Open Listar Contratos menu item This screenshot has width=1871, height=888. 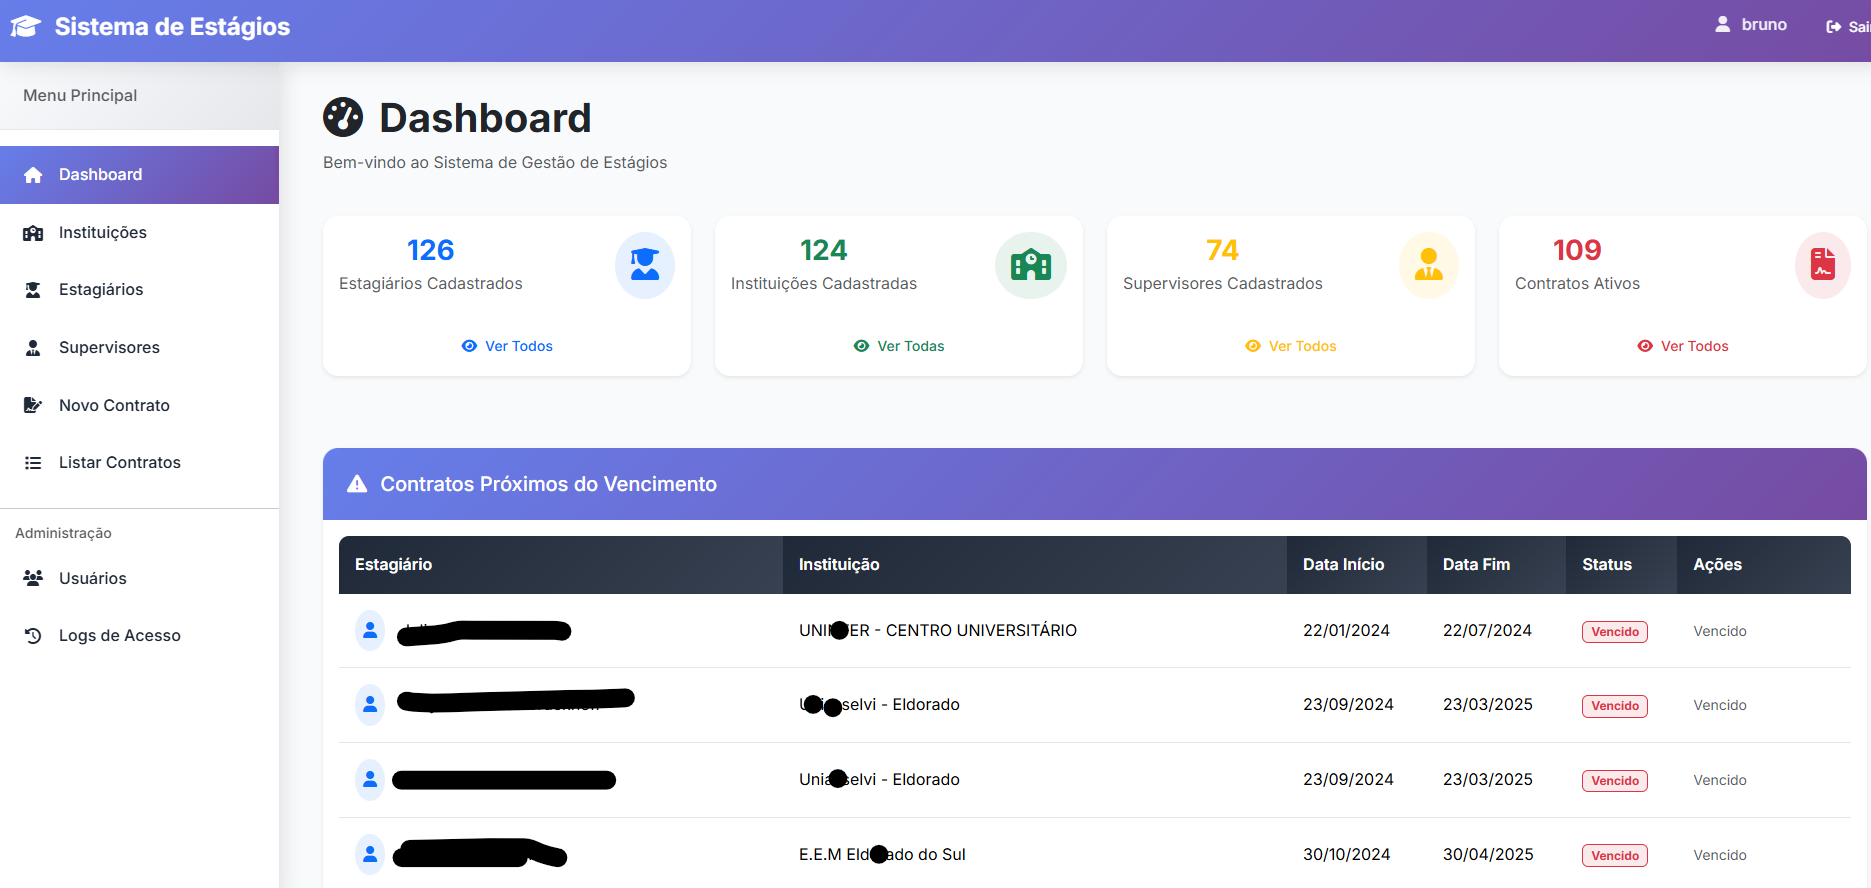coord(119,463)
